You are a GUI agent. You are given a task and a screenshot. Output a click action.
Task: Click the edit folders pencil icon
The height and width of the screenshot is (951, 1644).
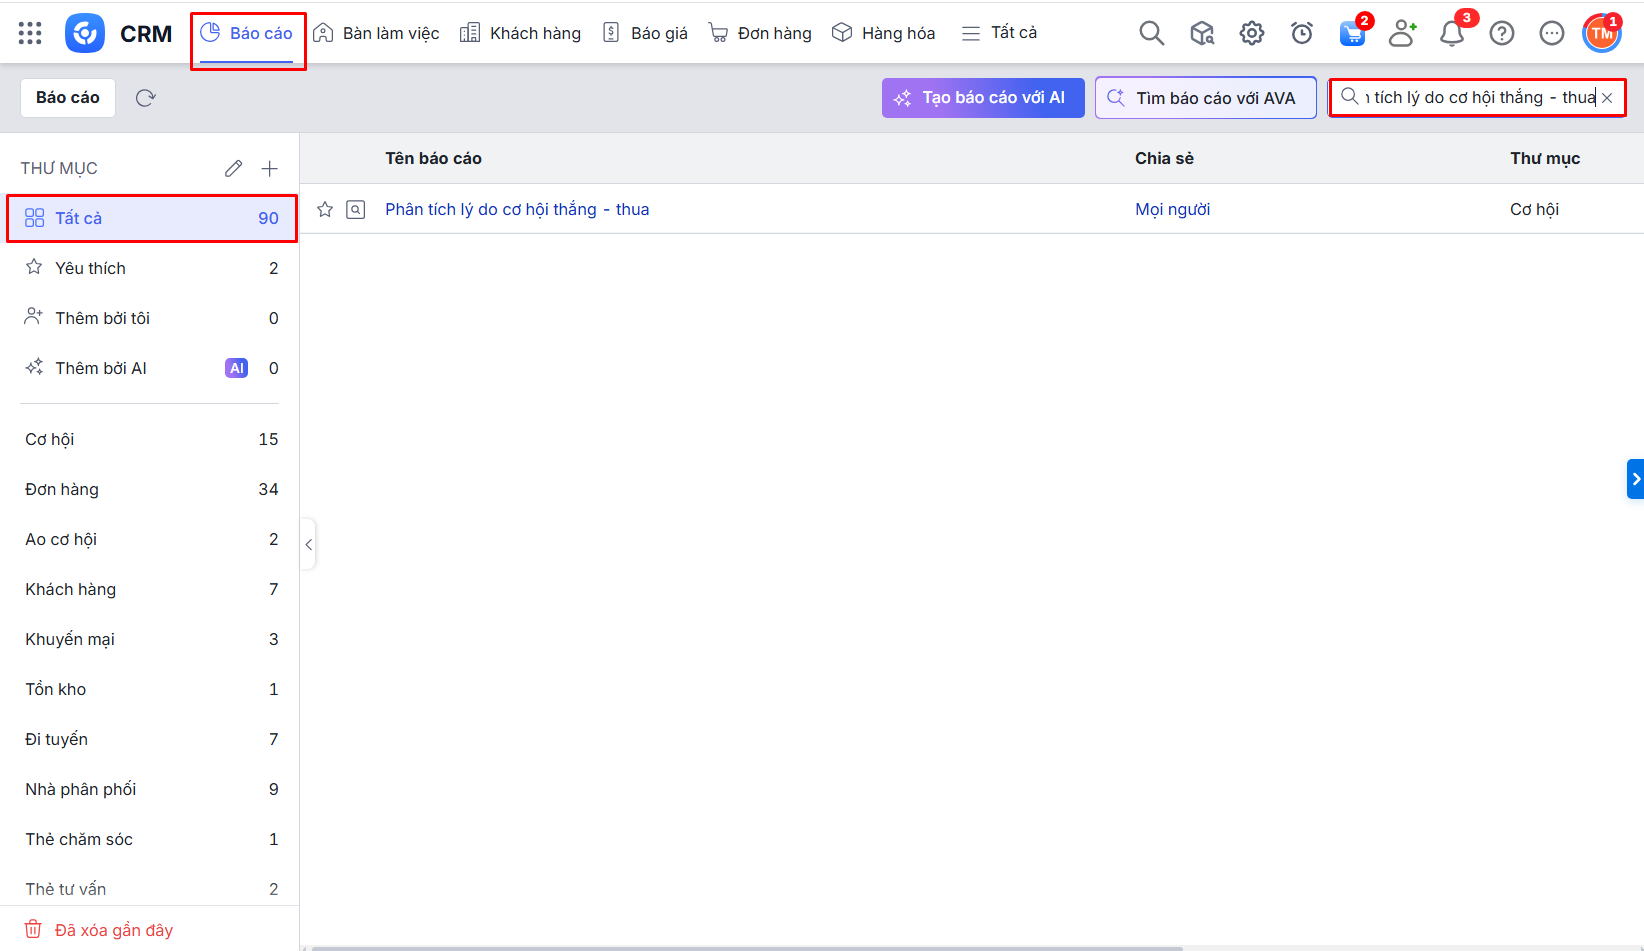pyautogui.click(x=233, y=168)
